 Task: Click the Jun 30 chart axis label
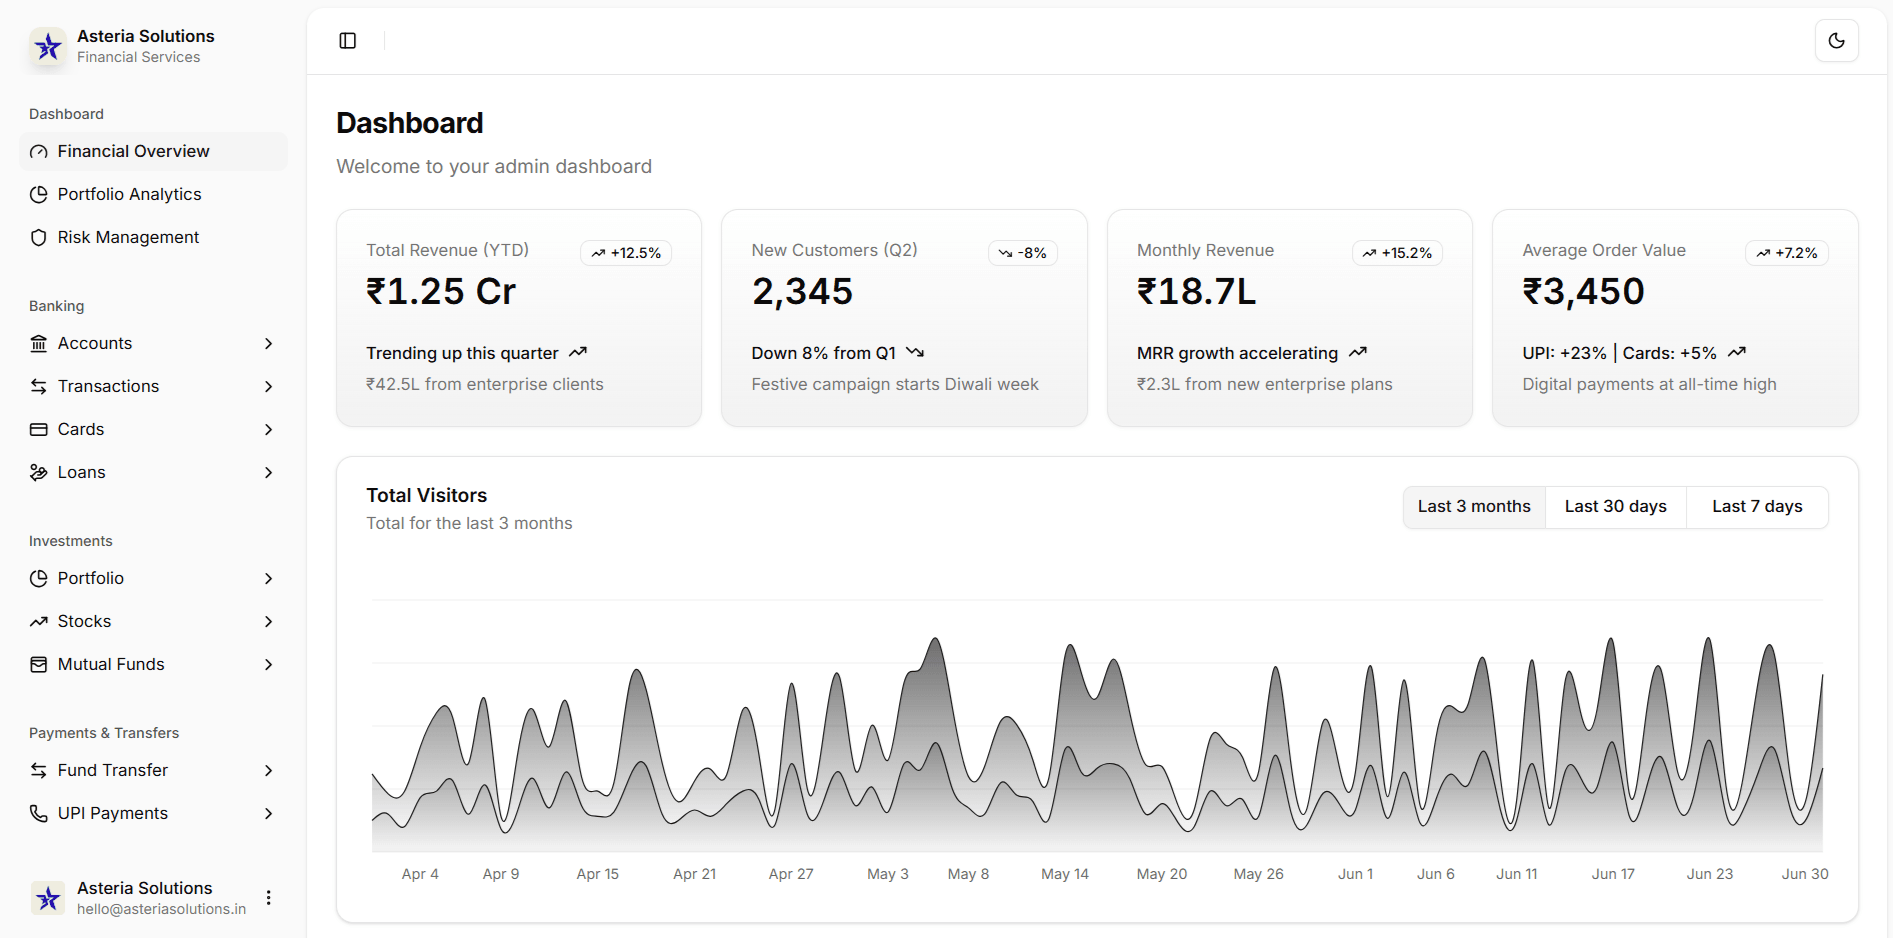pos(1805,874)
